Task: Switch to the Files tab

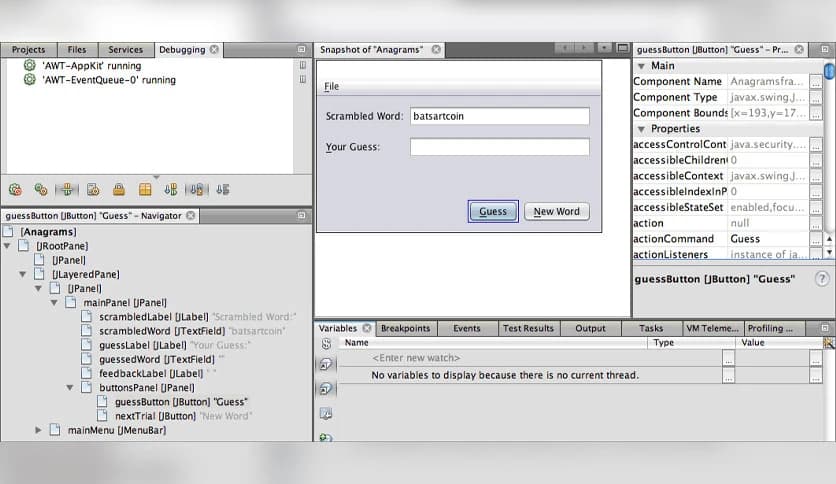Action: (x=77, y=50)
